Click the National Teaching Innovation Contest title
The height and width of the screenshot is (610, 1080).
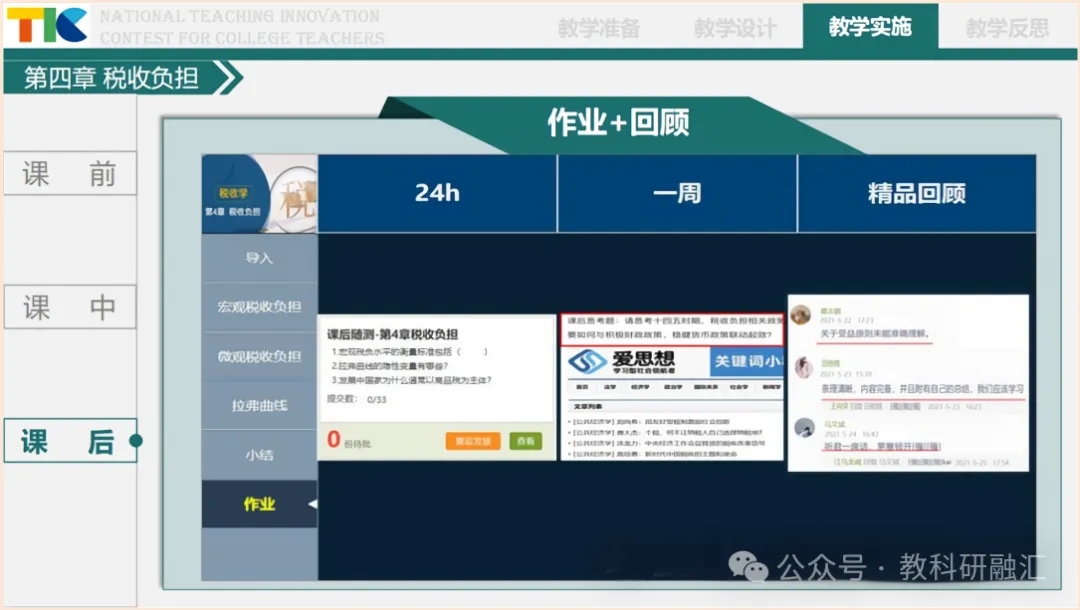(242, 27)
